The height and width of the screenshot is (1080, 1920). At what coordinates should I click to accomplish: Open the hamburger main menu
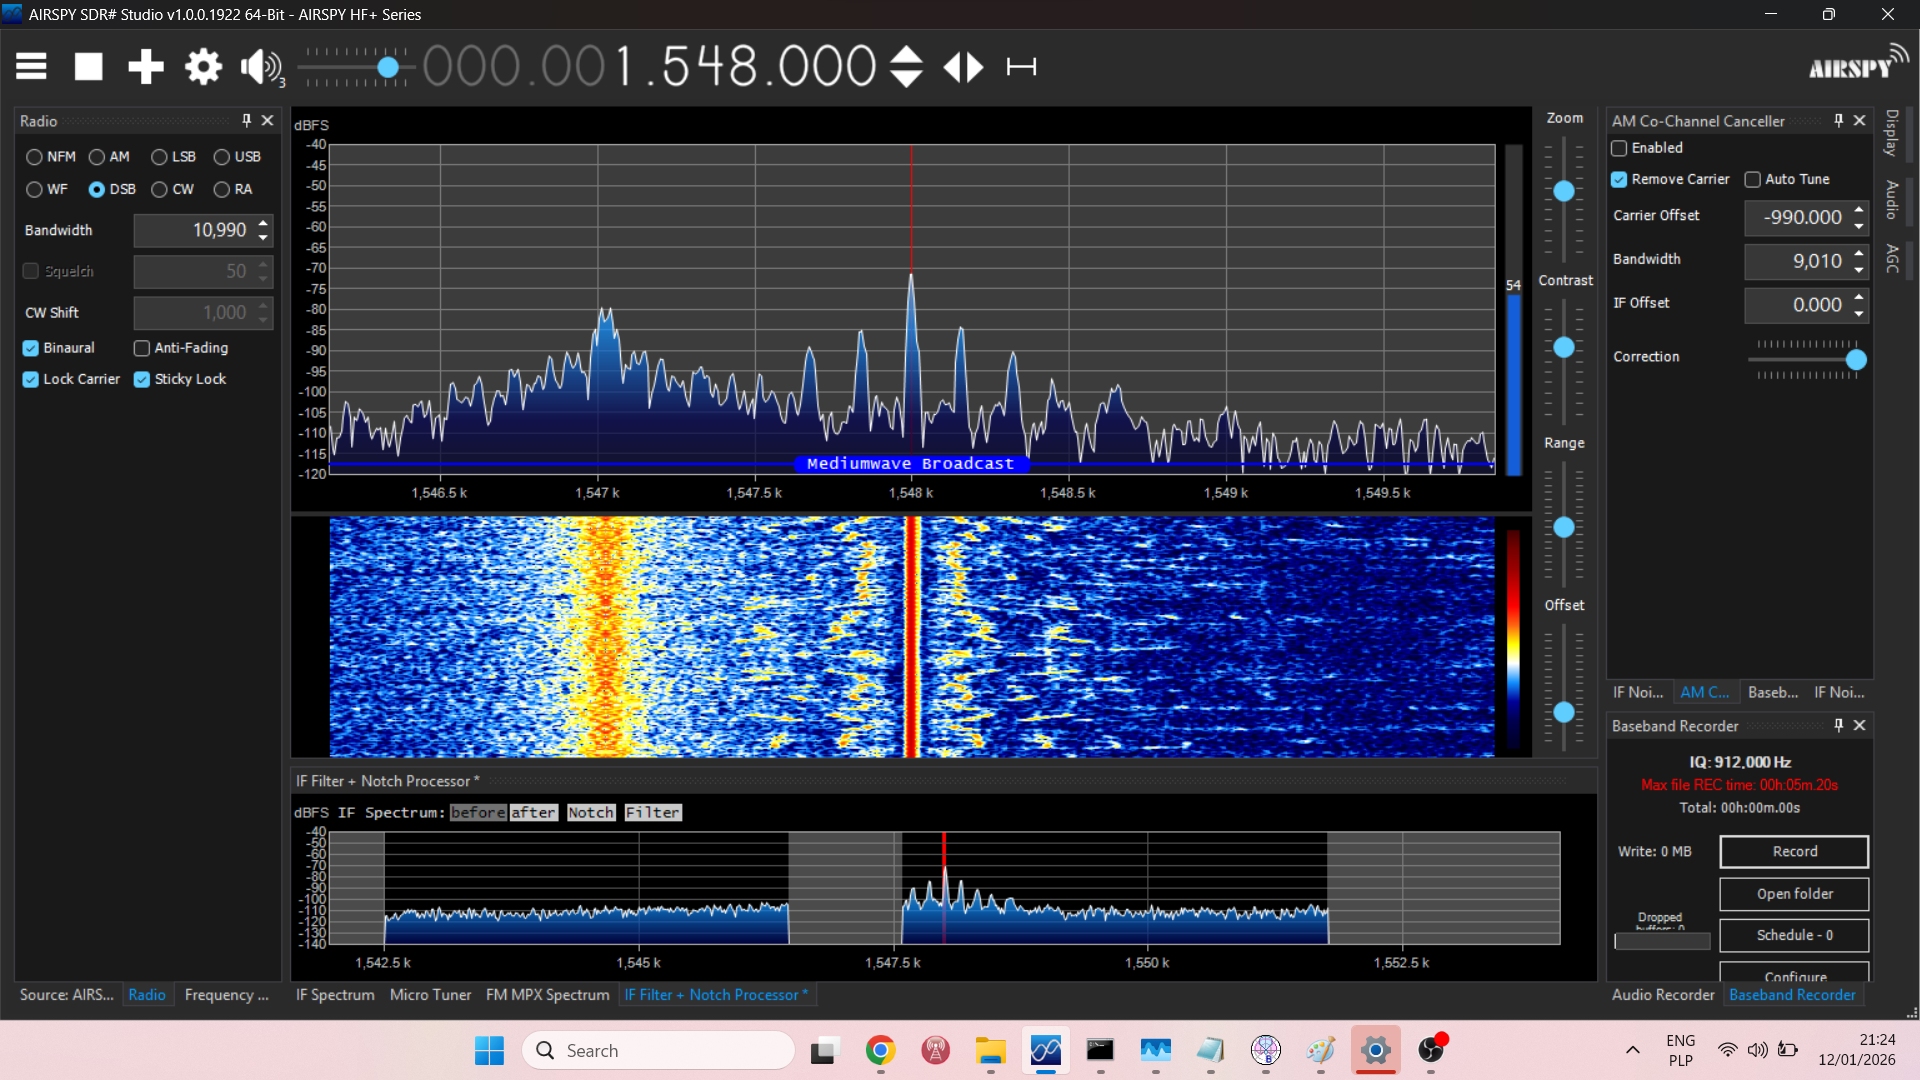click(x=31, y=67)
